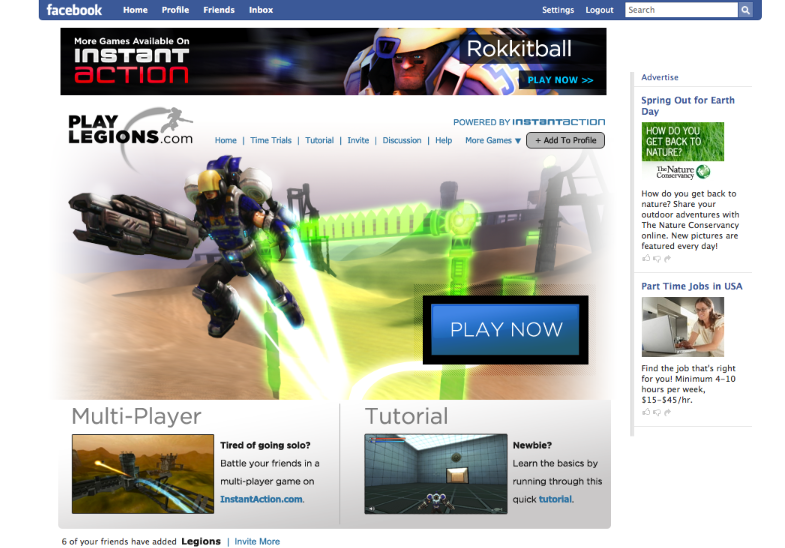Image resolution: width=785 pixels, height=548 pixels.
Task: Click the Facebook logo
Action: tap(74, 10)
